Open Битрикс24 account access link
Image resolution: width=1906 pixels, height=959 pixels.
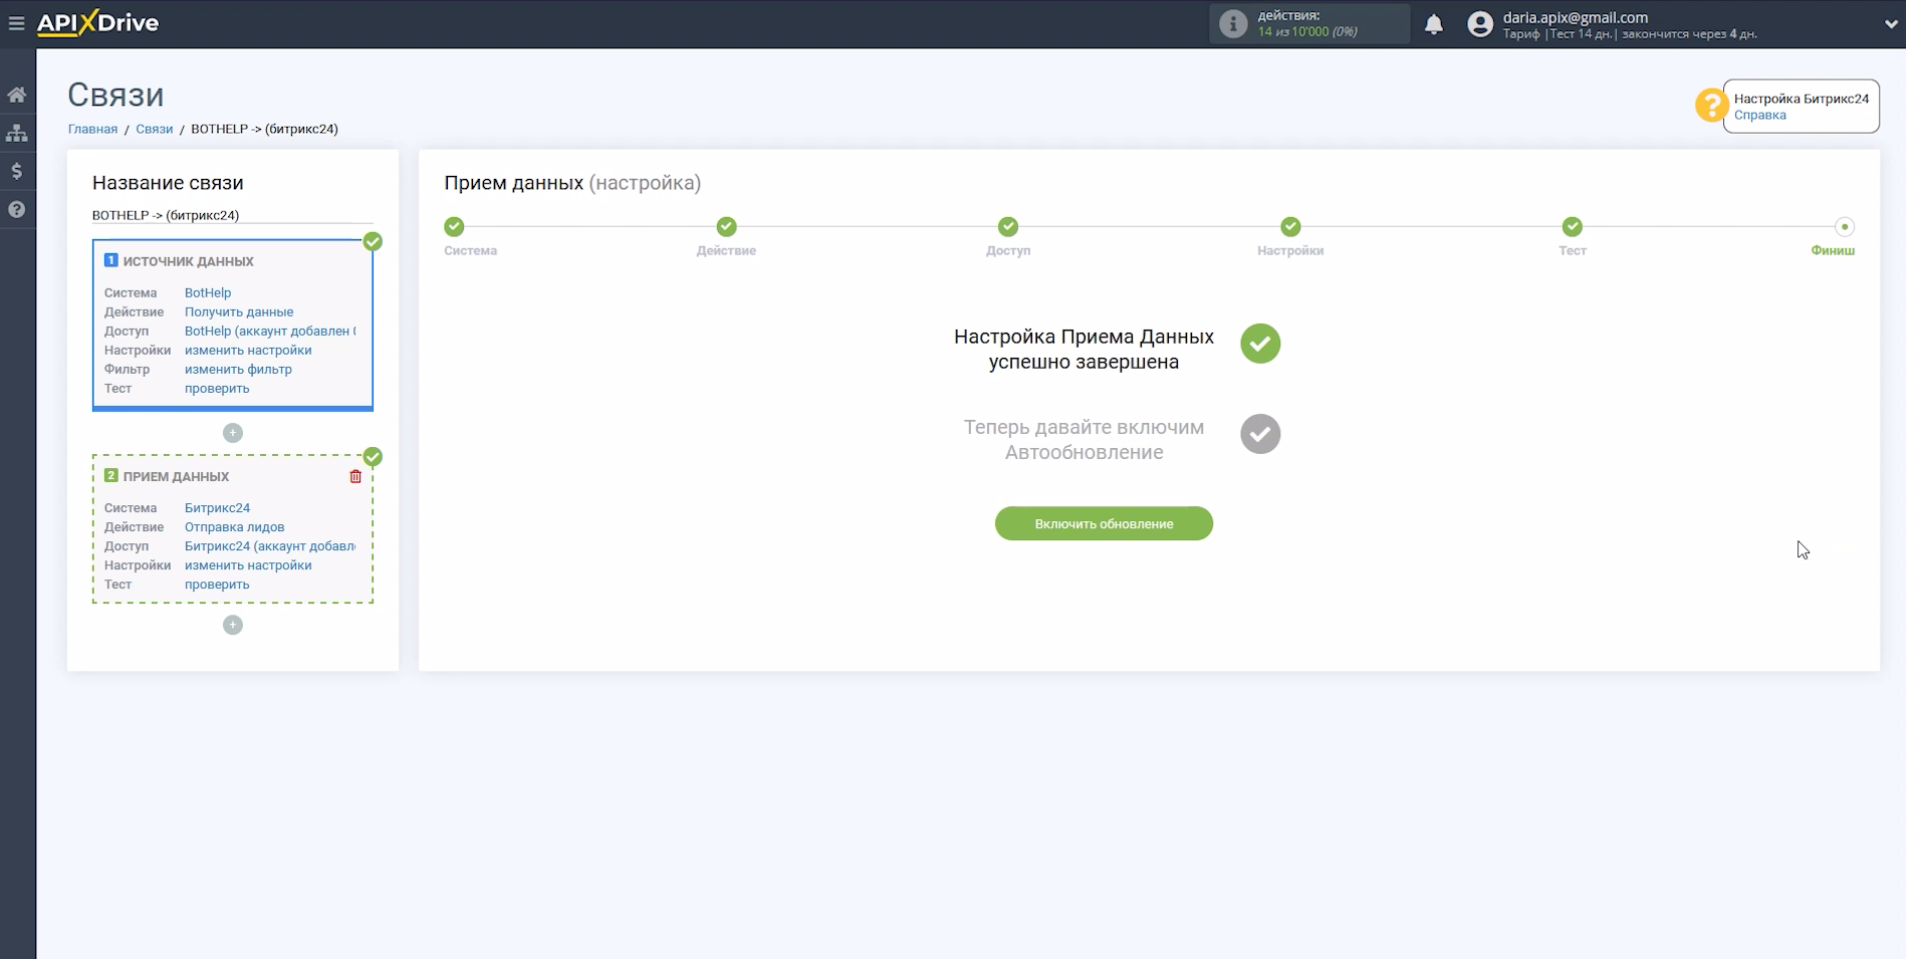pyautogui.click(x=270, y=546)
